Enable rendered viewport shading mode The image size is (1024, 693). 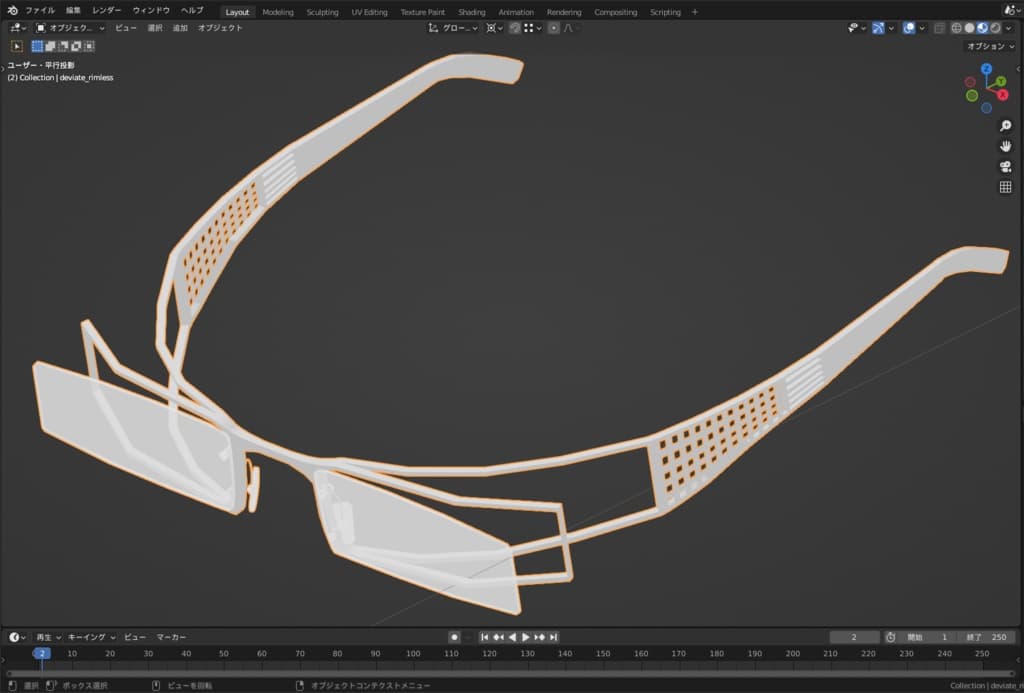click(x=994, y=28)
